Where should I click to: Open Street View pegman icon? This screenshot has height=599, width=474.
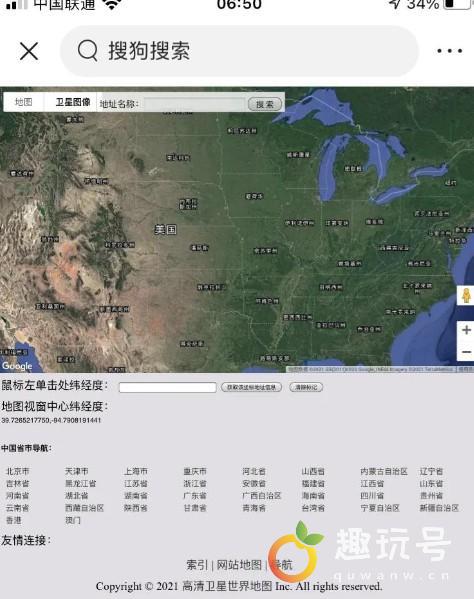click(x=466, y=295)
